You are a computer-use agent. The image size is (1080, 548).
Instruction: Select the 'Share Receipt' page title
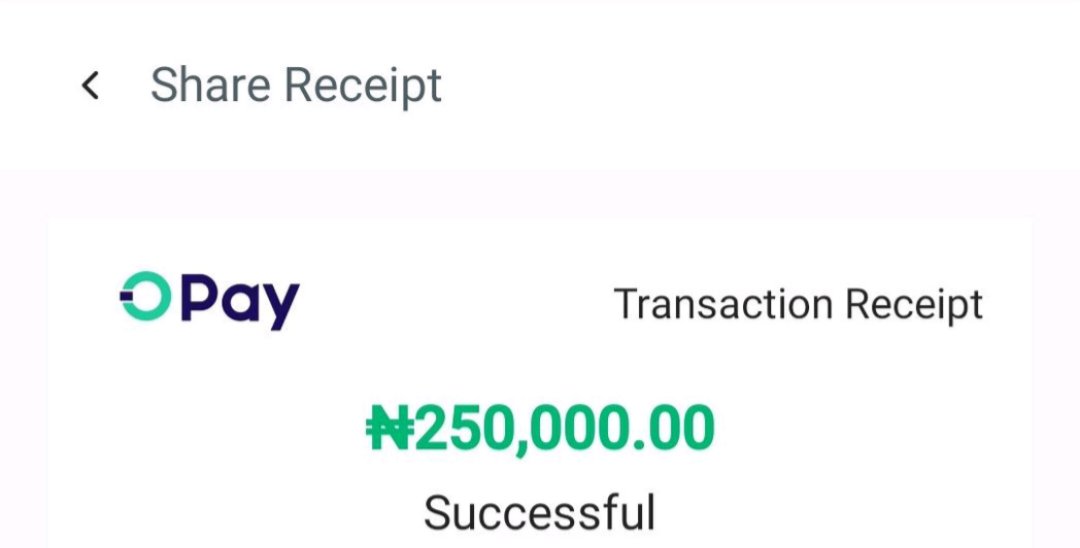295,85
